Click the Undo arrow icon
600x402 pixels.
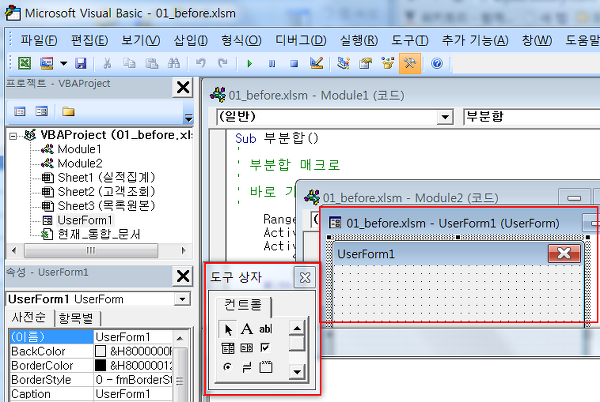(201, 63)
